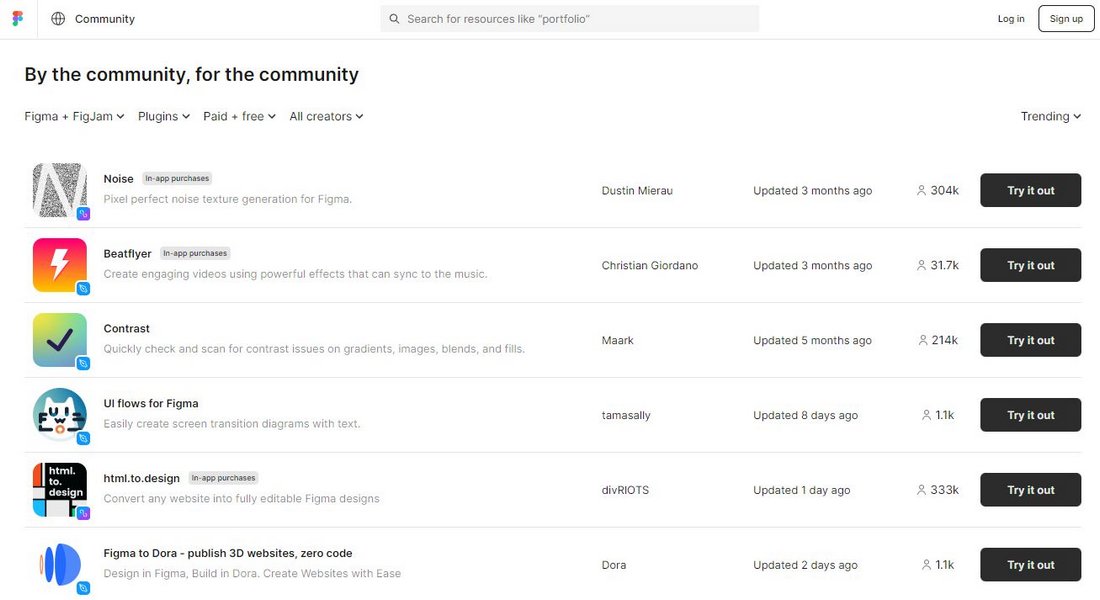Viewport: 1100px width, 600px height.
Task: Click the Noise description text
Action: point(227,199)
